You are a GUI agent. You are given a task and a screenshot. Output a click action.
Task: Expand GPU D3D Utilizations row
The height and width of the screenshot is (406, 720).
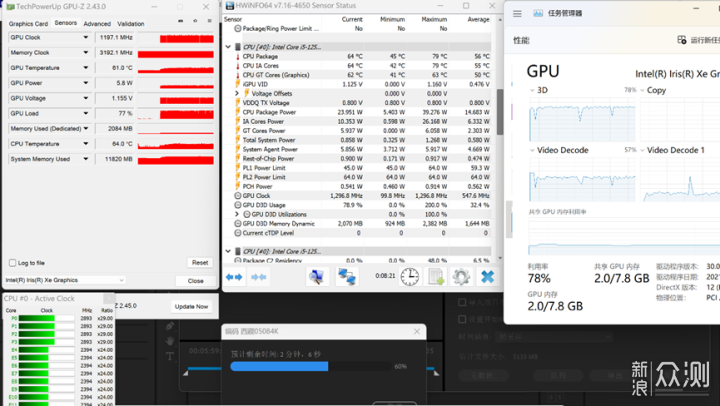pos(237,214)
